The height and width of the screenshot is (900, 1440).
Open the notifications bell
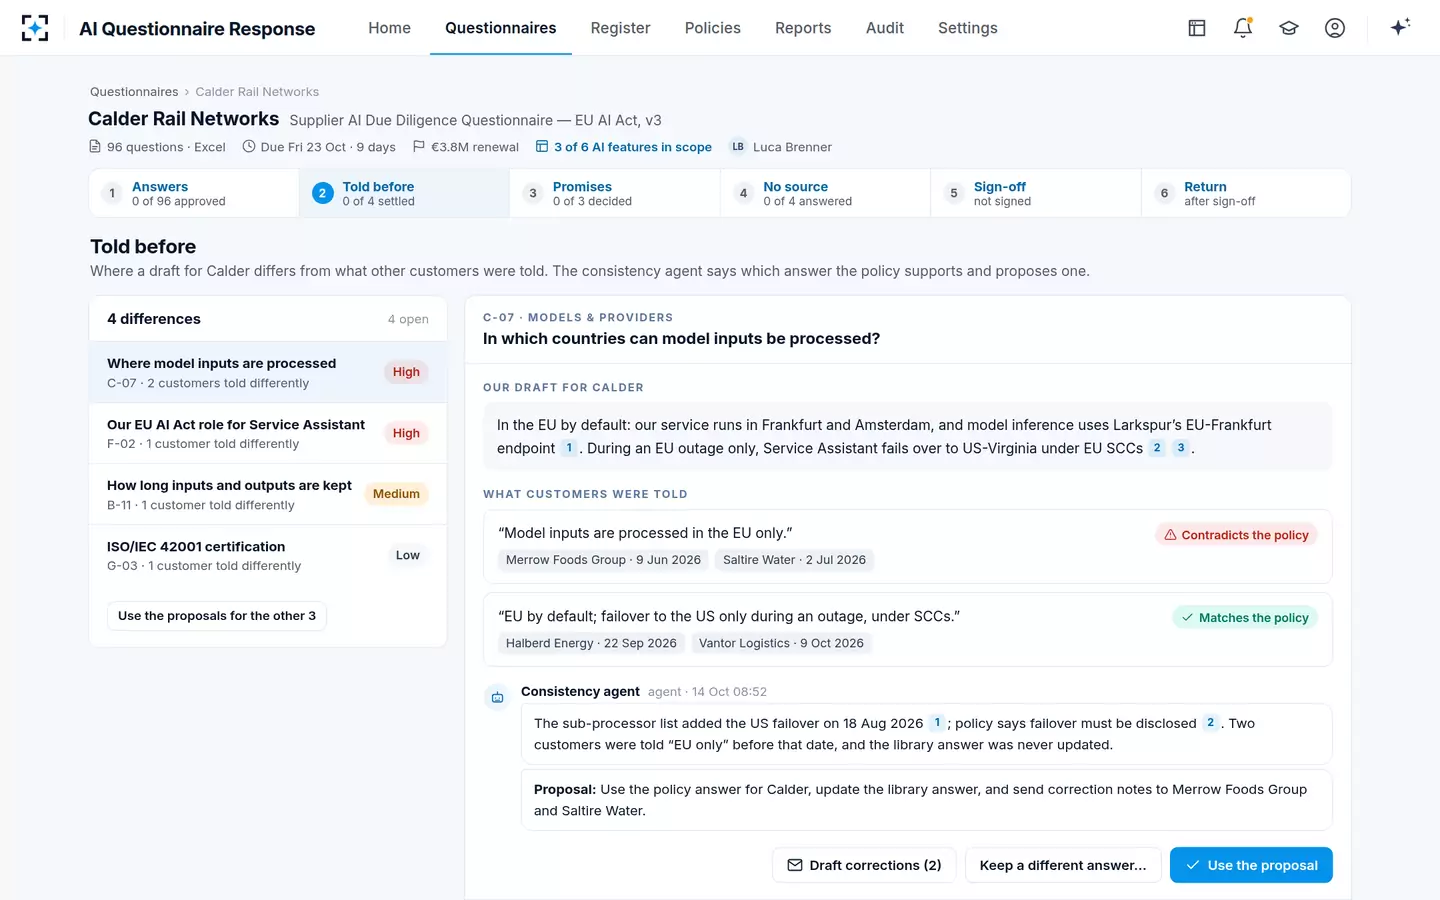pos(1243,28)
